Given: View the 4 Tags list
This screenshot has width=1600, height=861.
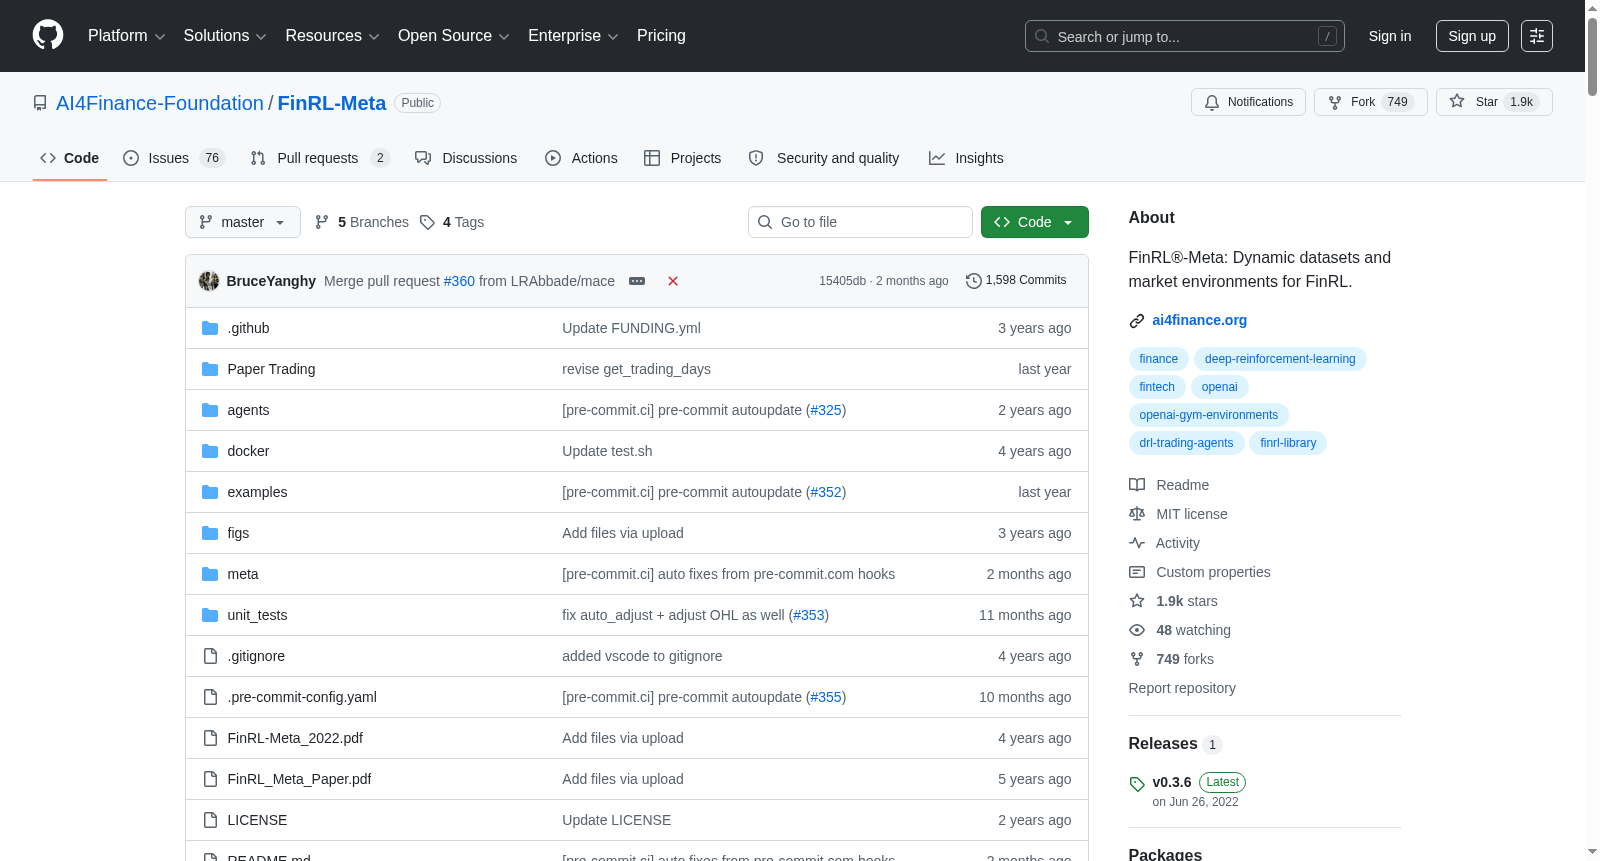Looking at the screenshot, I should click(452, 222).
